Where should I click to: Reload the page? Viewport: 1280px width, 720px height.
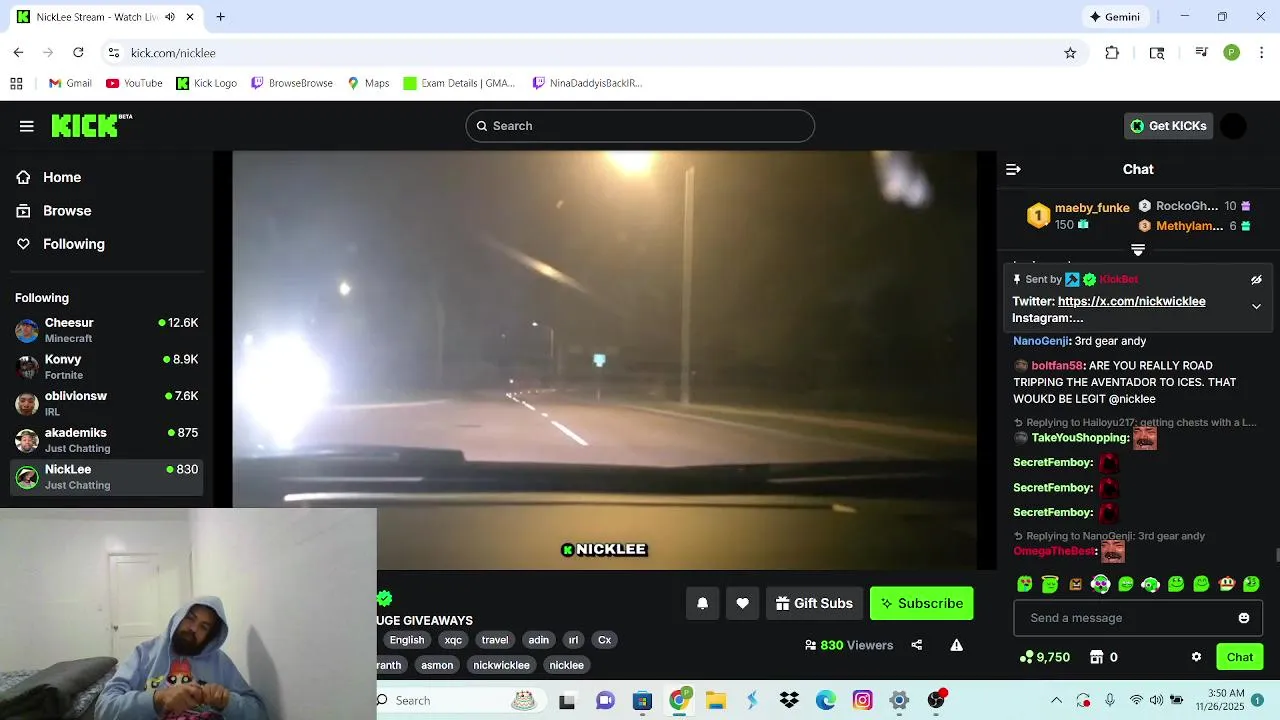78,53
